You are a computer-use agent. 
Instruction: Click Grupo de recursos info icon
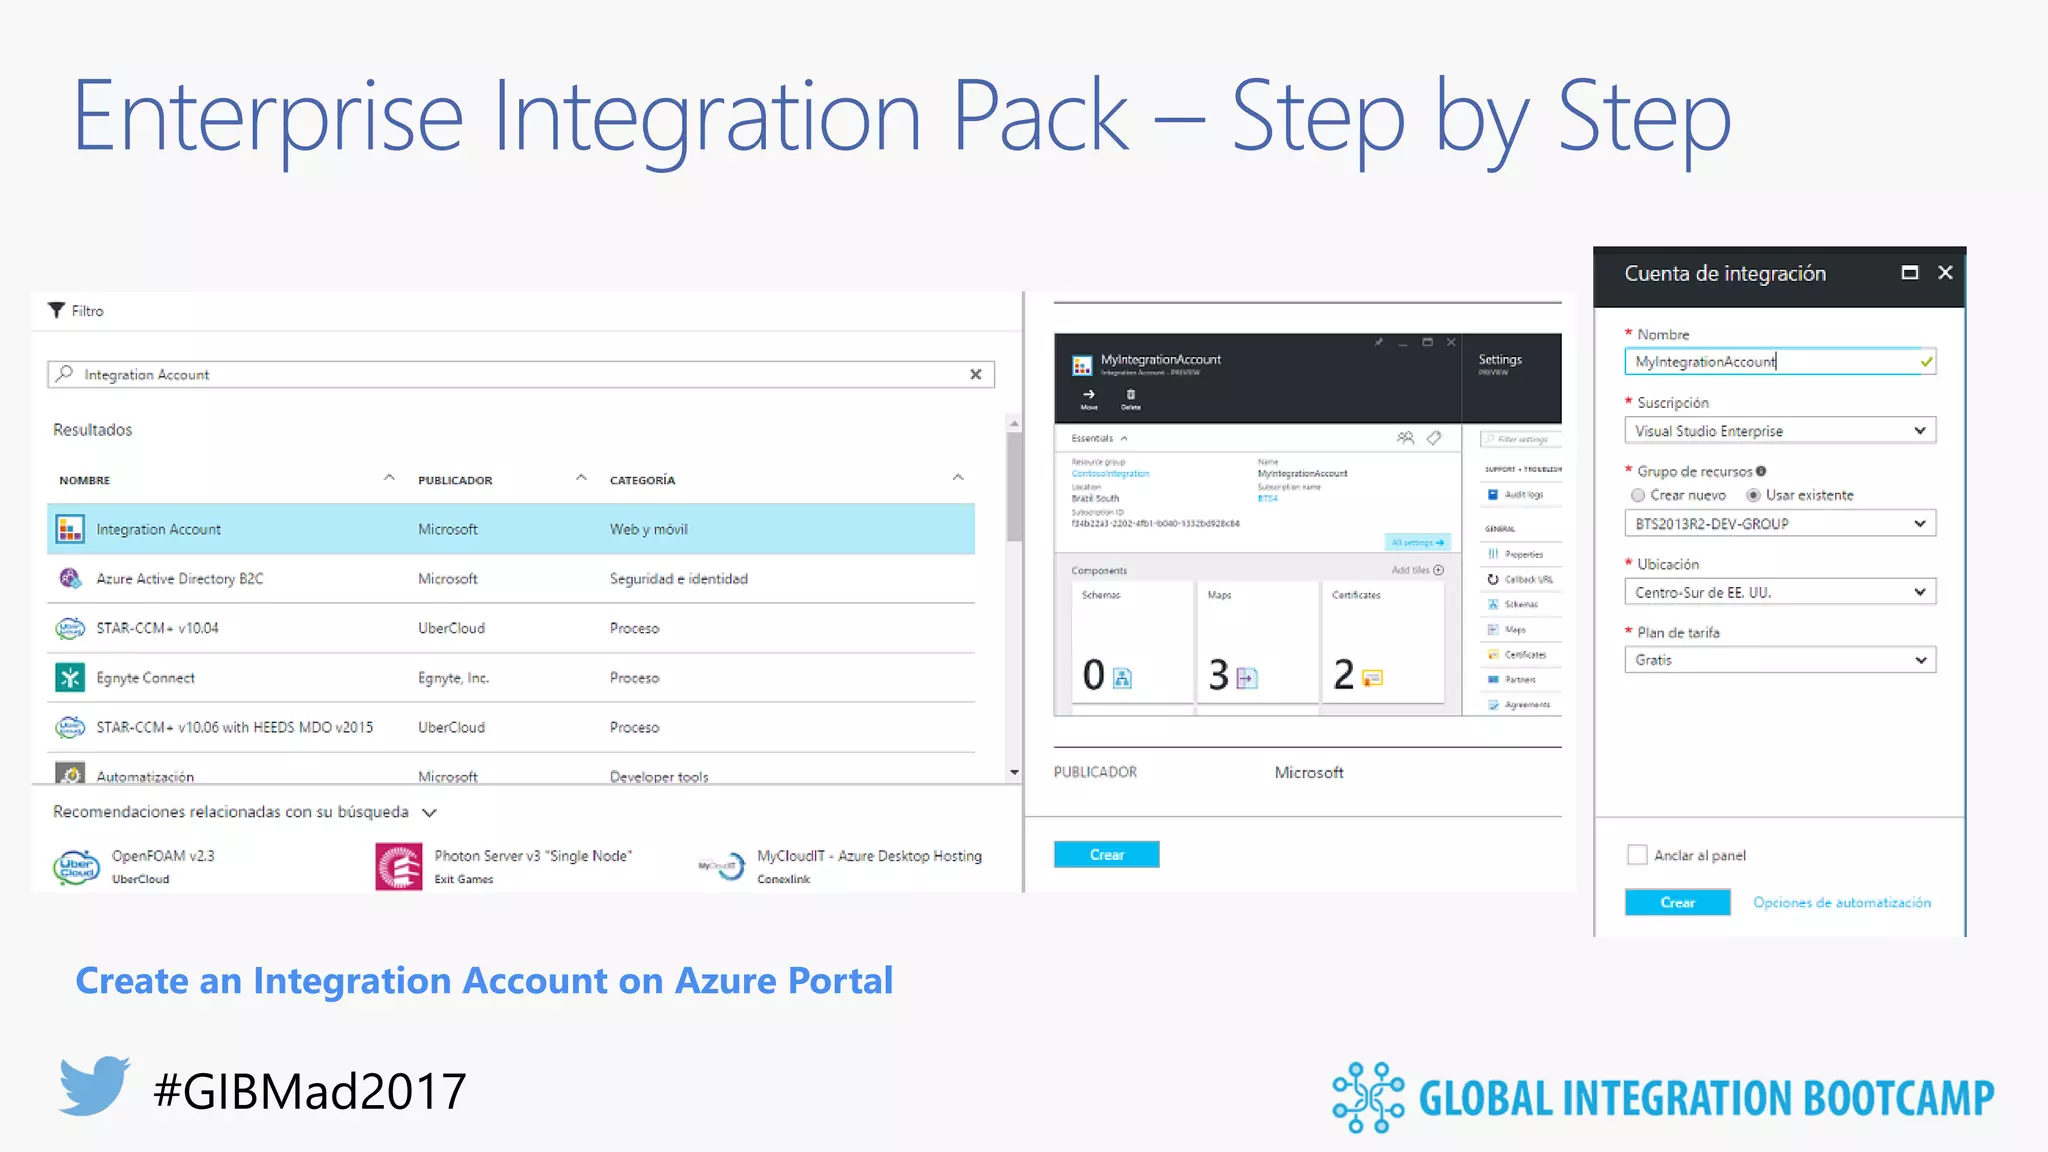[1761, 471]
